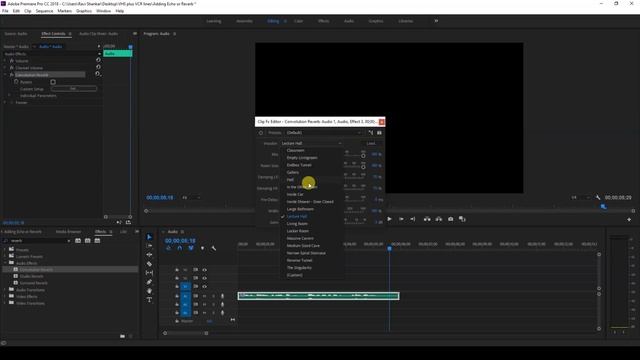Select the Slip tool
The height and width of the screenshot is (360, 640).
pos(149,273)
